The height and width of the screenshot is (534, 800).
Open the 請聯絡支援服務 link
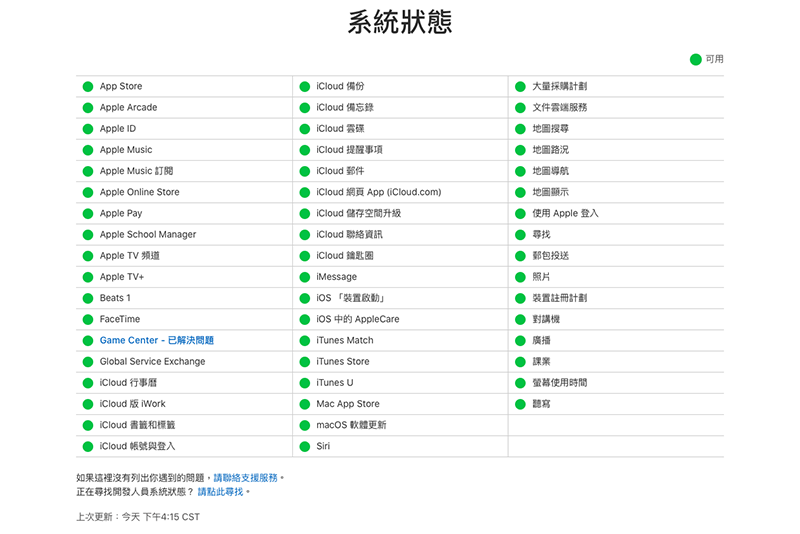point(245,478)
